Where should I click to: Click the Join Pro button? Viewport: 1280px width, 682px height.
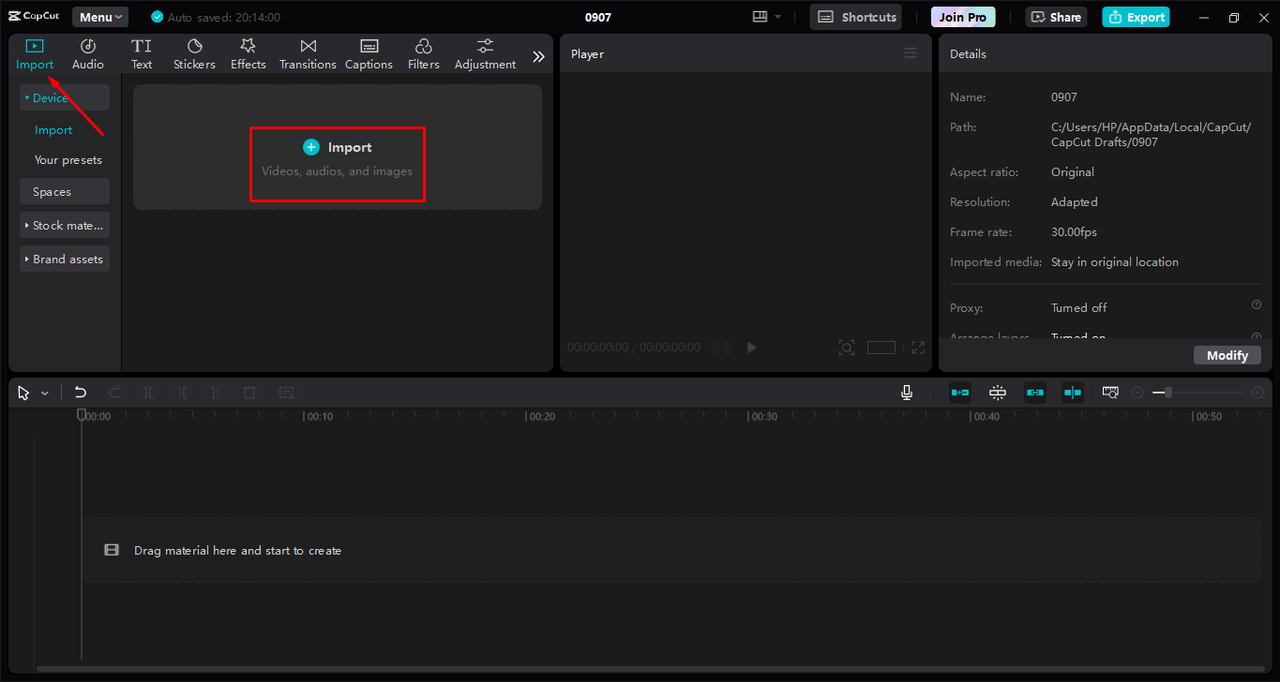963,17
